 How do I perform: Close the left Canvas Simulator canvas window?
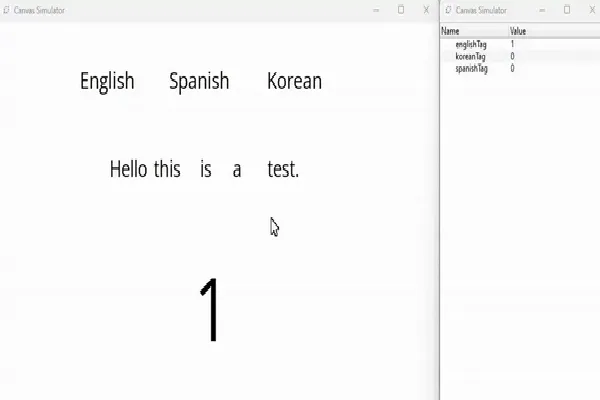[x=426, y=10]
